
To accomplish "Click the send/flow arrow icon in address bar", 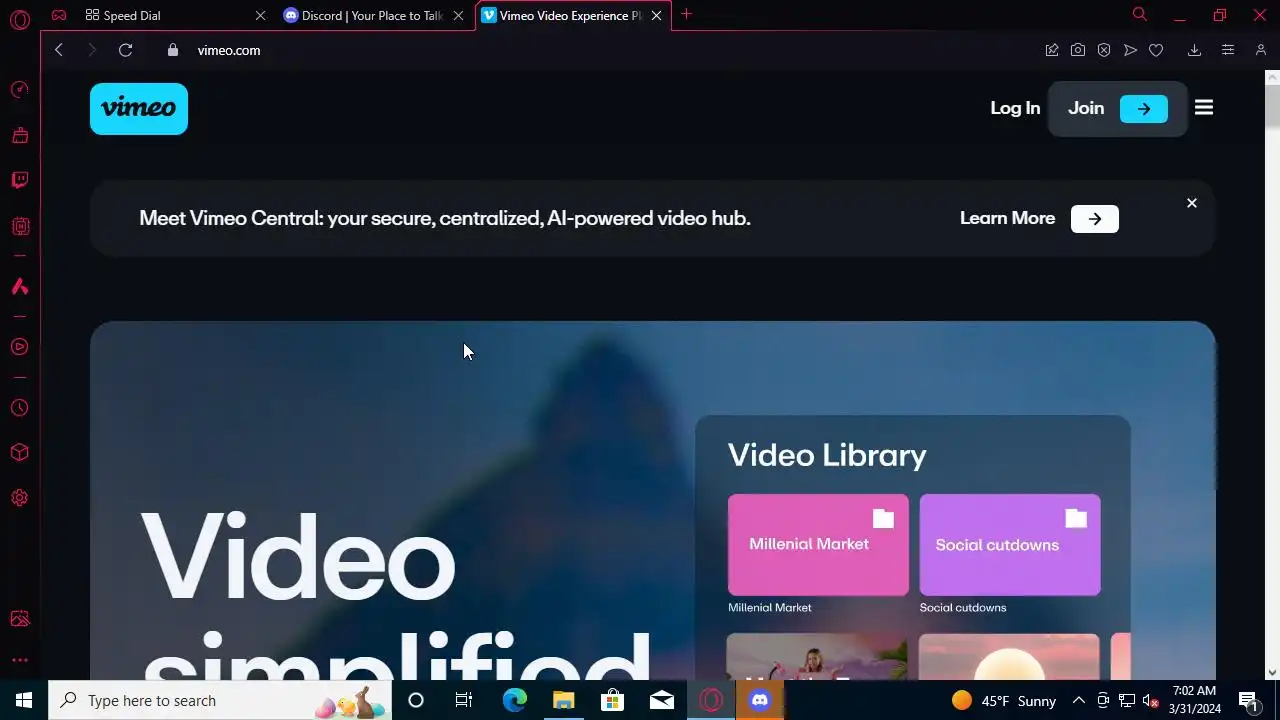I will click(x=1130, y=50).
